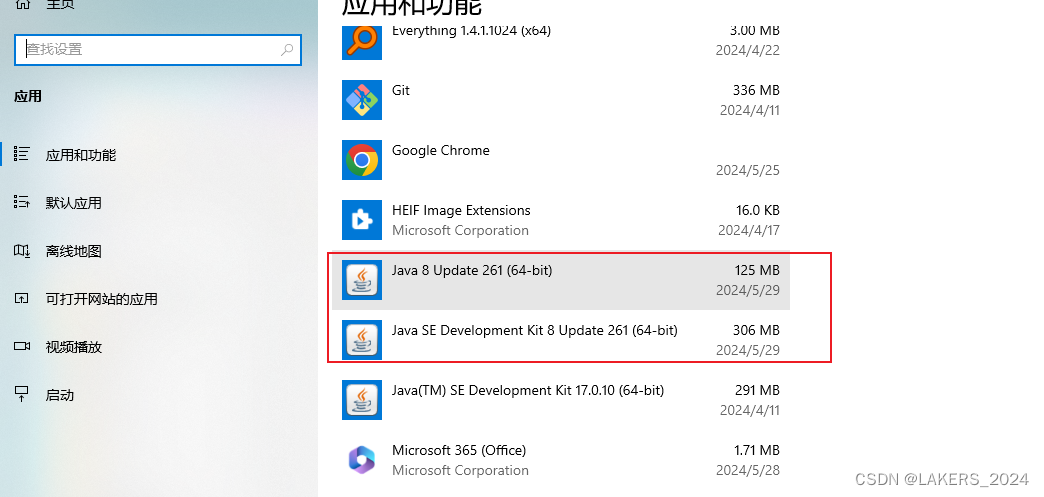Click the Git app icon

pyautogui.click(x=362, y=100)
